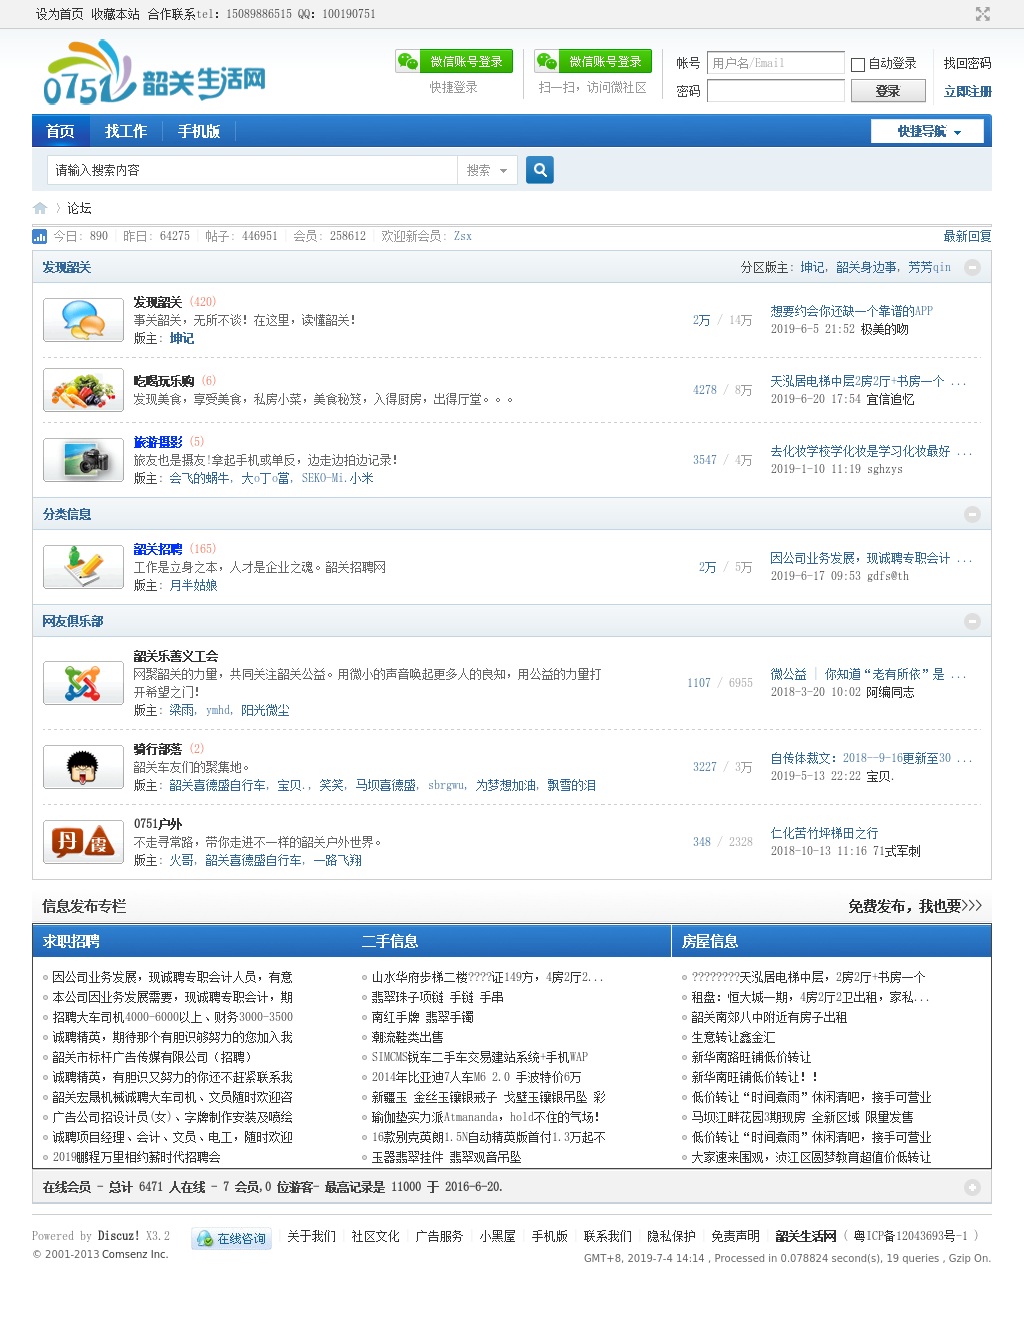Open the 韶关招聘 forum icon

tap(83, 567)
